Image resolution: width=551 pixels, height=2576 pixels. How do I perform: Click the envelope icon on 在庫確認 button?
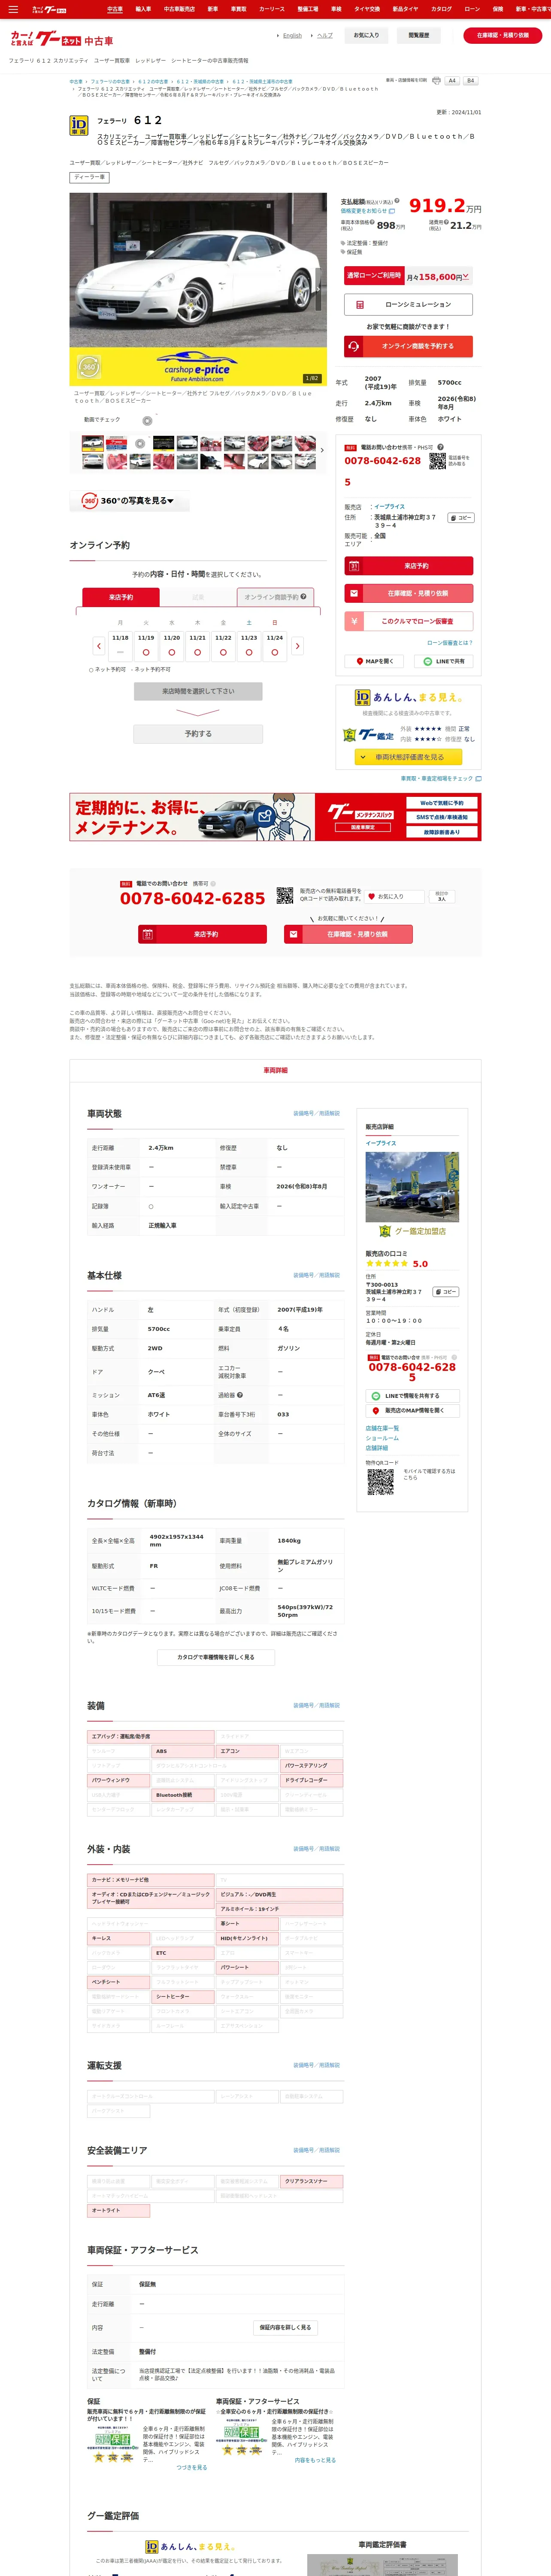[354, 593]
